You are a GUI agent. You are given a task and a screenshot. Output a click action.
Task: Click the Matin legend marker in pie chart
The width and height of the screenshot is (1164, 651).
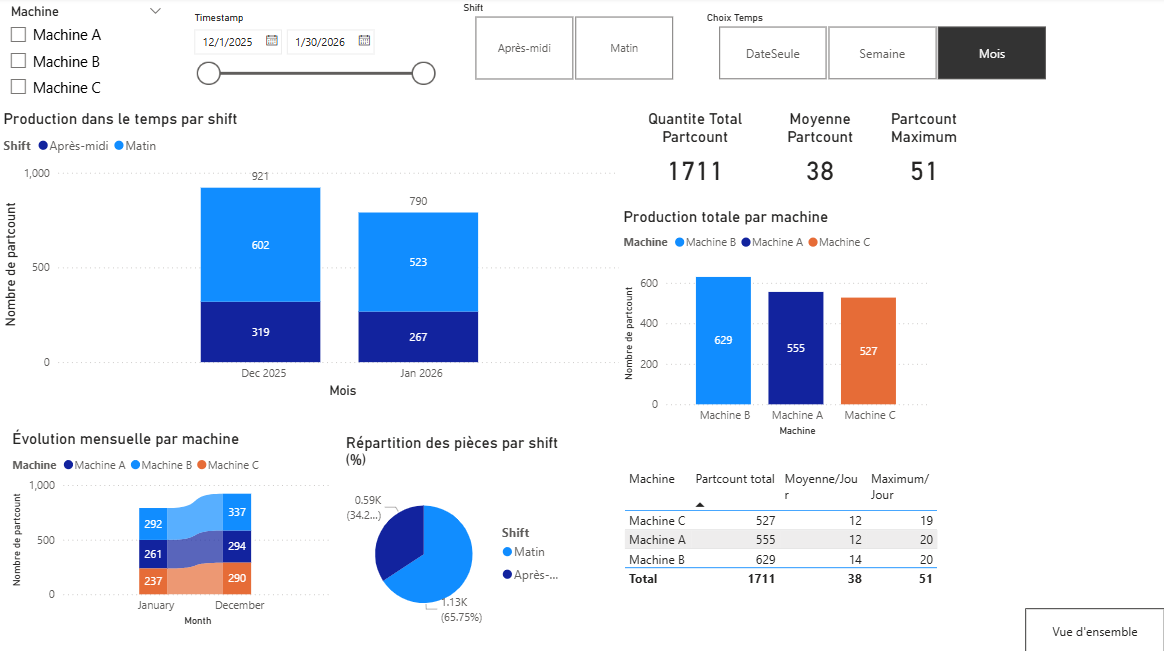pos(507,552)
